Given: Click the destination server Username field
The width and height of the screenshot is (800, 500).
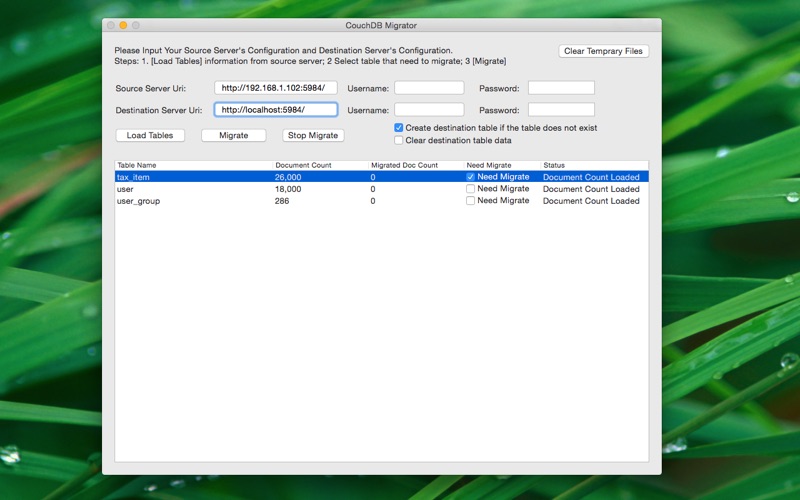Looking at the screenshot, I should [429, 110].
